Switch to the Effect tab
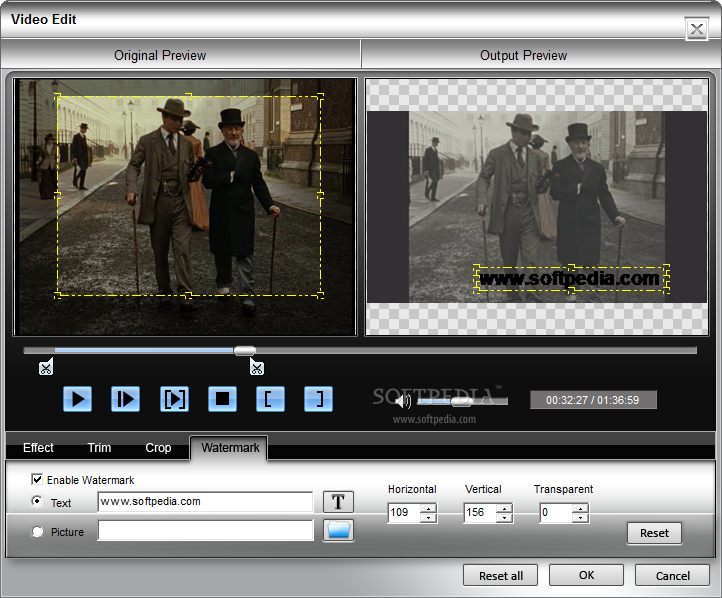Viewport: 722px width, 598px height. 38,447
